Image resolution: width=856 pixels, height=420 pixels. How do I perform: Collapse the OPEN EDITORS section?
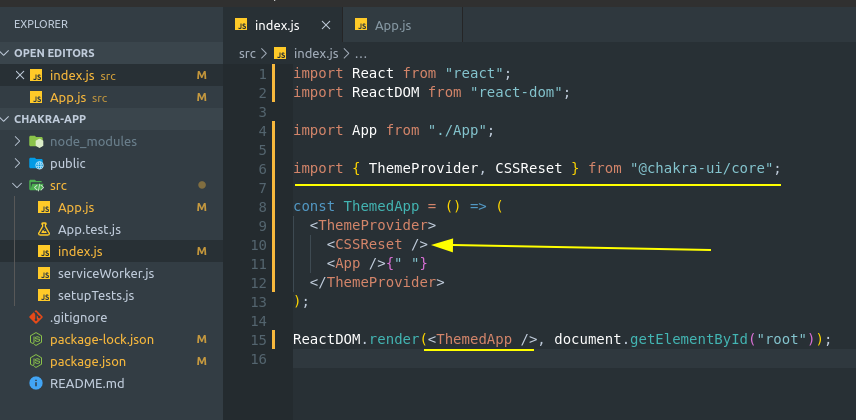[x=111, y=53]
